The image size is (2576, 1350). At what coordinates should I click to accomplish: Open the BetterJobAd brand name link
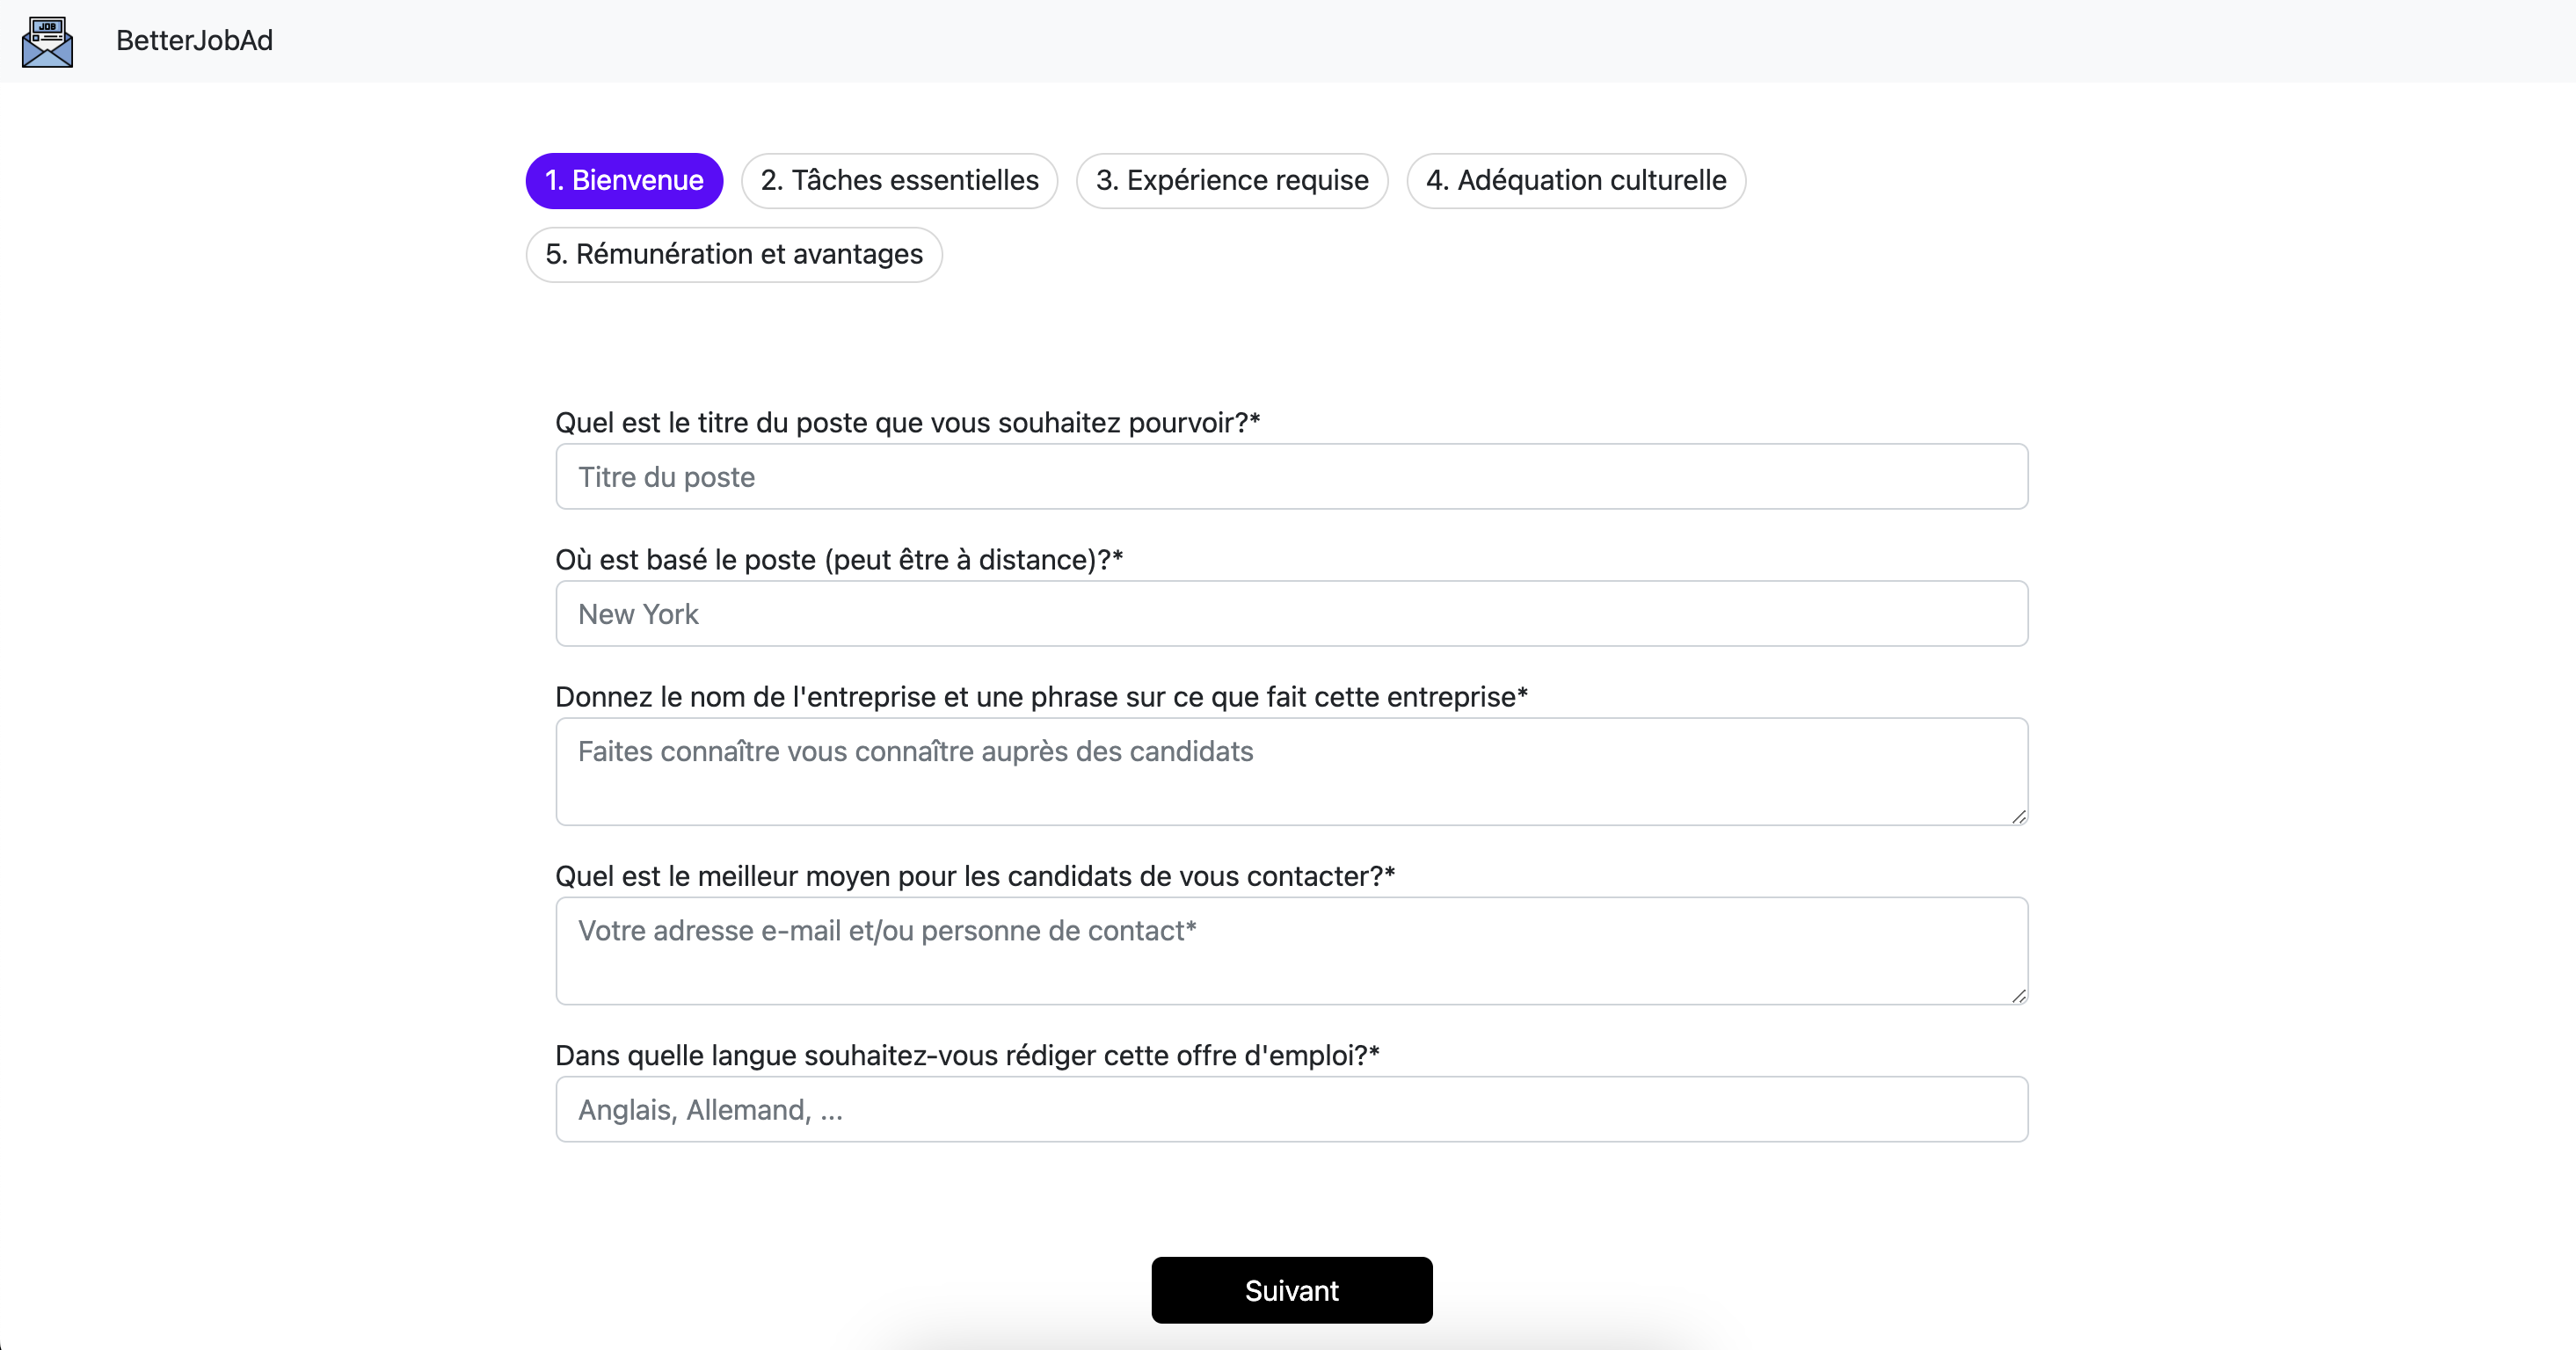click(194, 40)
